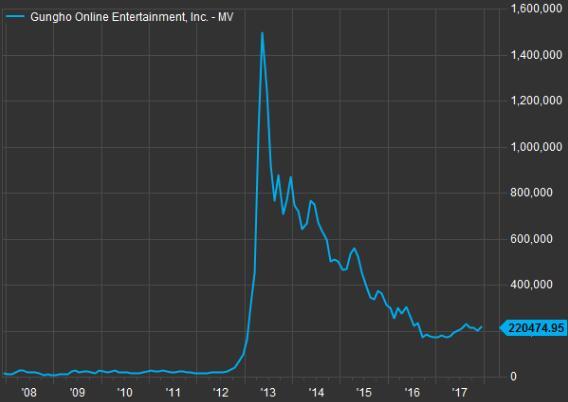The height and width of the screenshot is (402, 568).
Task: Click the 0 y-axis label
Action: point(513,376)
